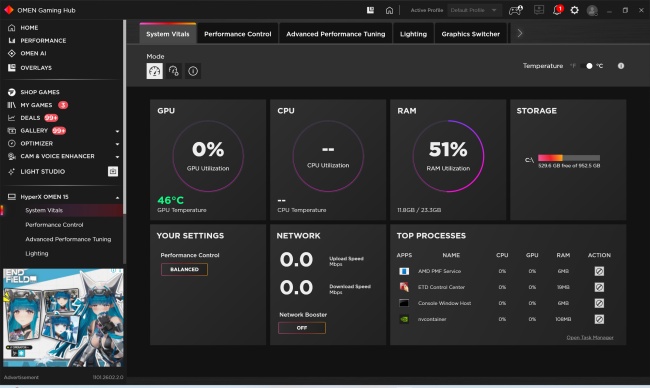Open the Active Profile dropdown
The width and height of the screenshot is (650, 388).
[x=474, y=10]
